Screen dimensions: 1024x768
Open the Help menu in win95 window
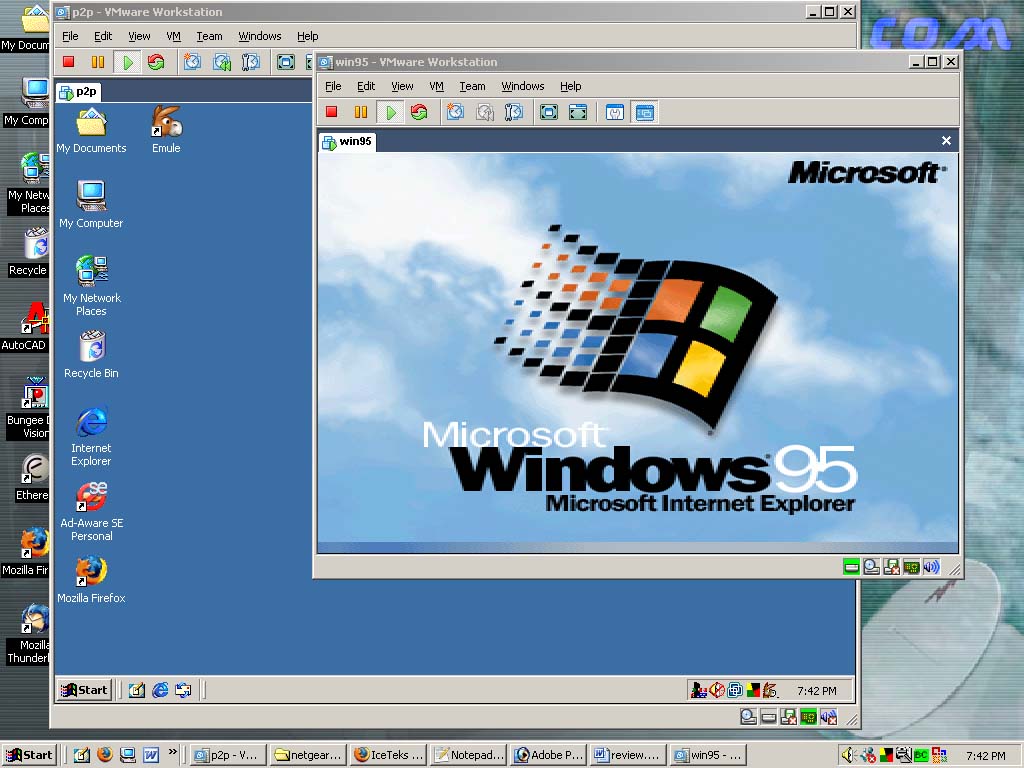tap(570, 86)
